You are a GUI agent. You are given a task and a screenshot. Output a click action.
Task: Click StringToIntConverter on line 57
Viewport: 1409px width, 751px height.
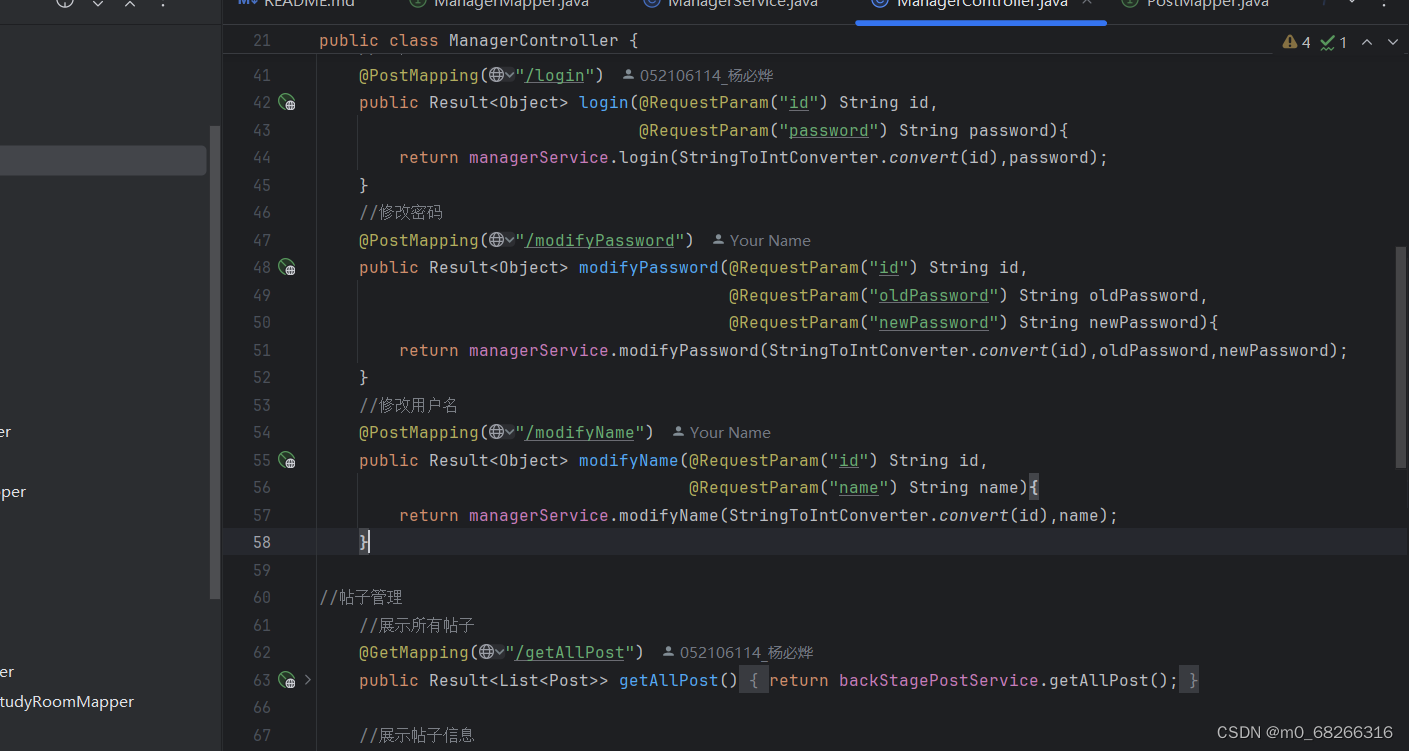[829, 515]
